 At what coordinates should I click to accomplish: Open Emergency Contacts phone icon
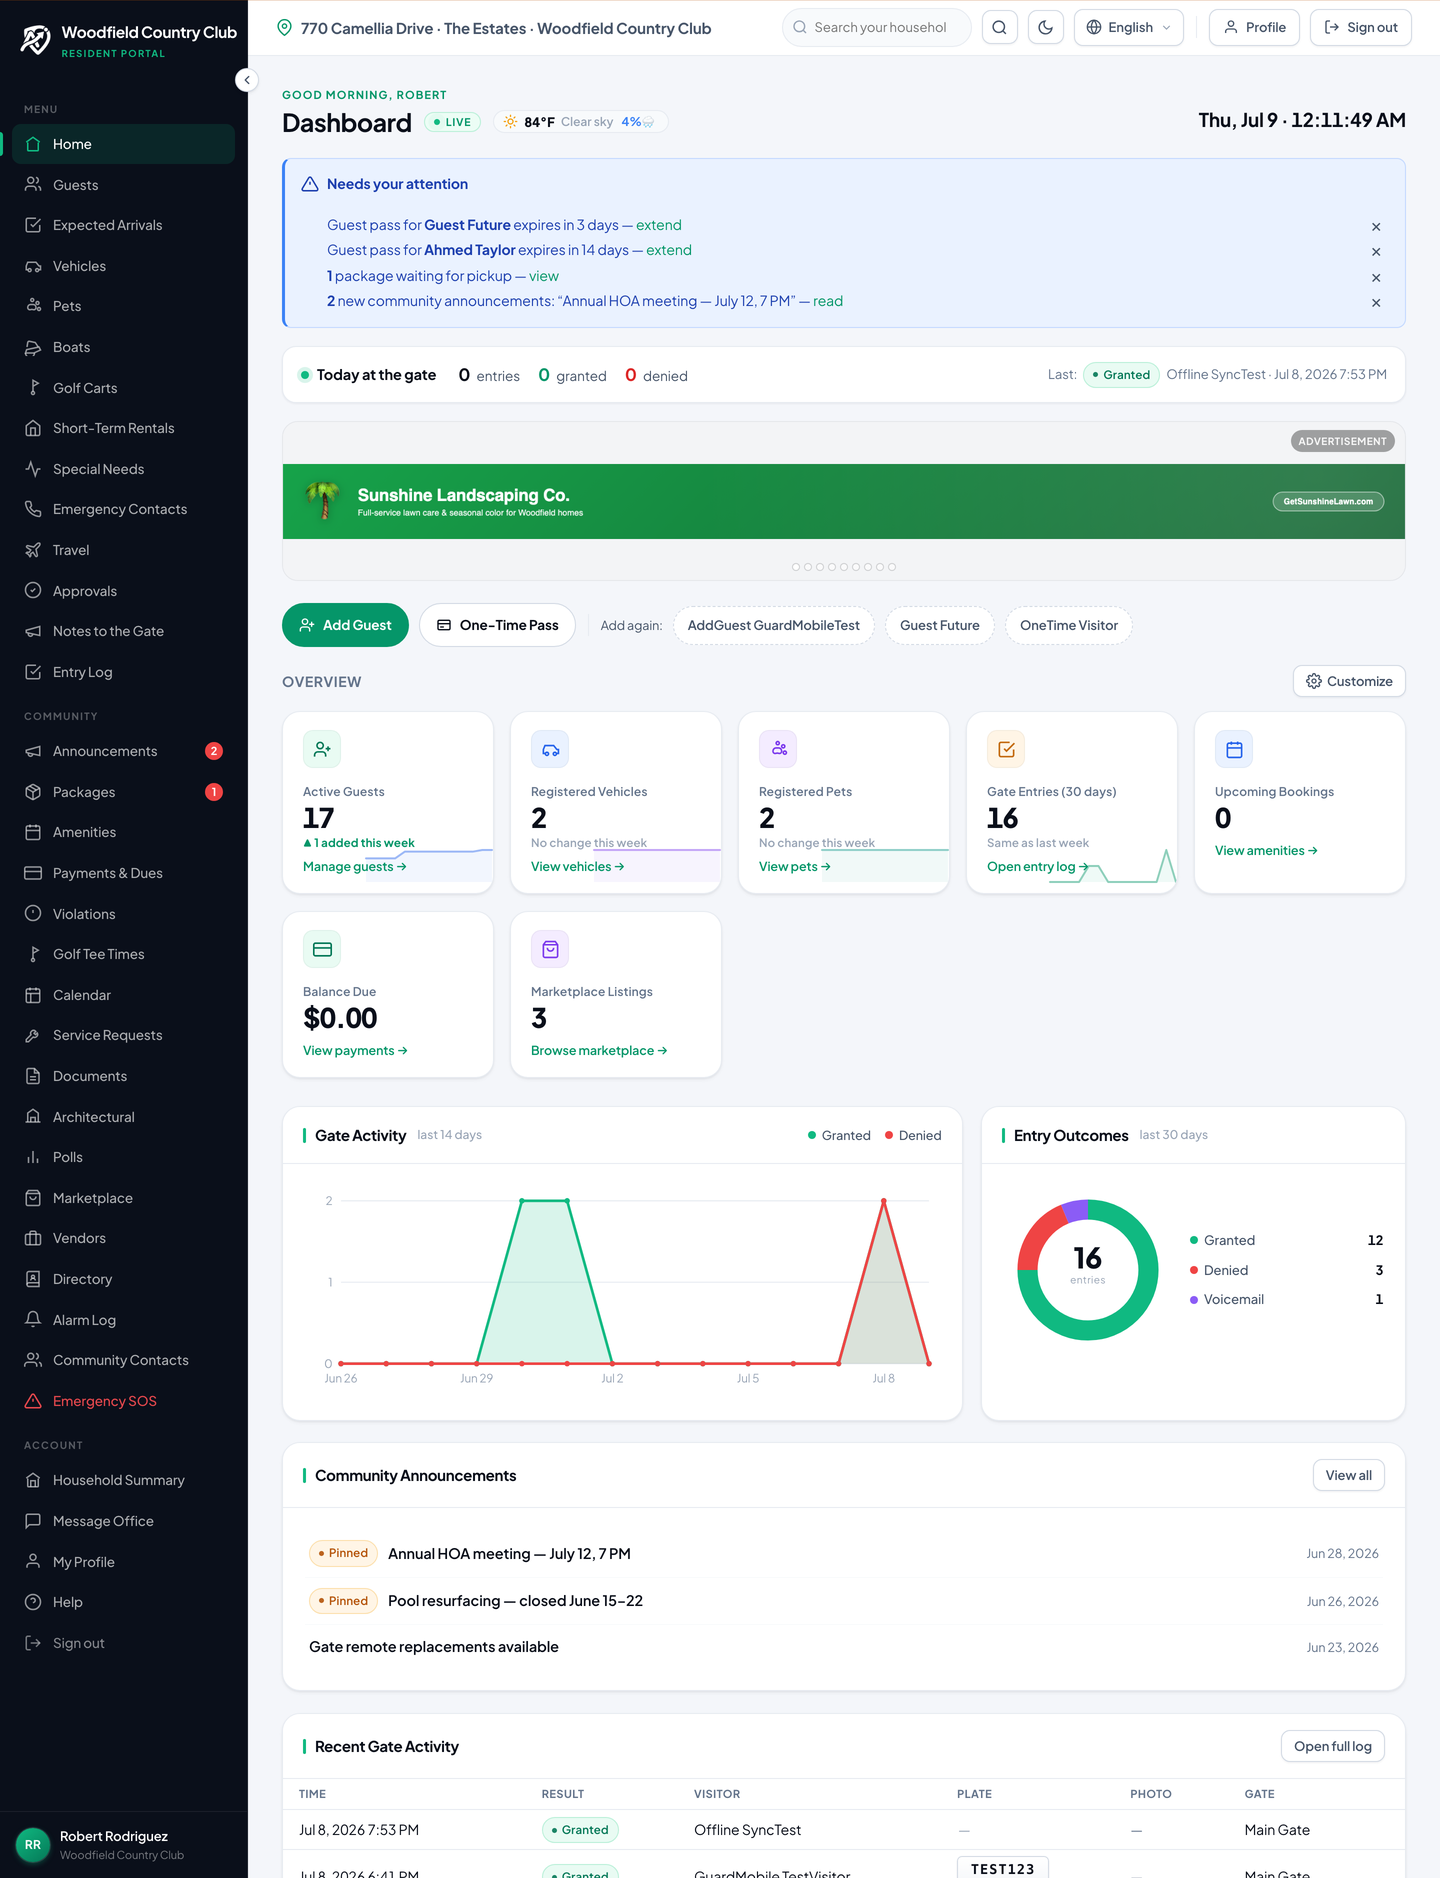[33, 509]
